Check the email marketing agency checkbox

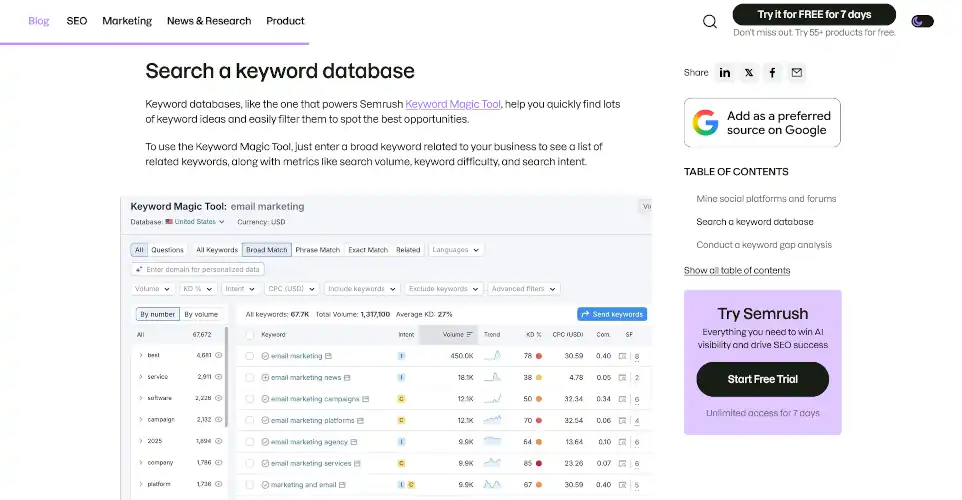pyautogui.click(x=250, y=442)
